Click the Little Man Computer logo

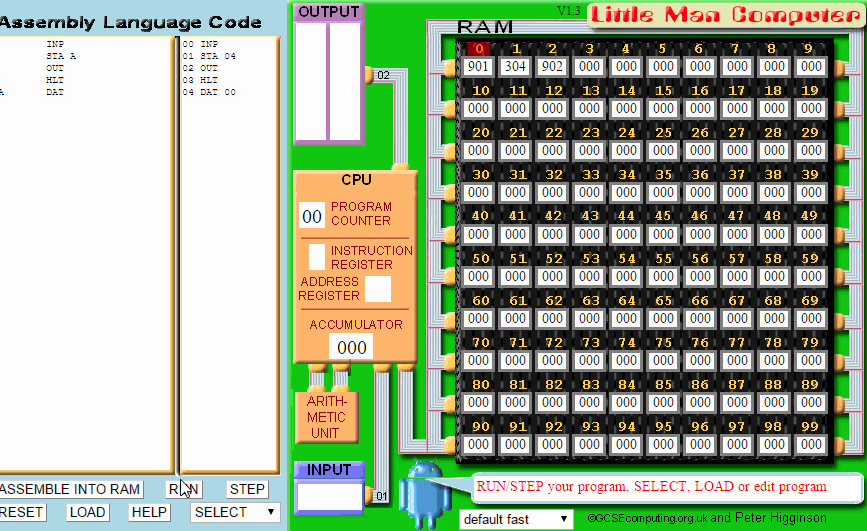[x=725, y=15]
